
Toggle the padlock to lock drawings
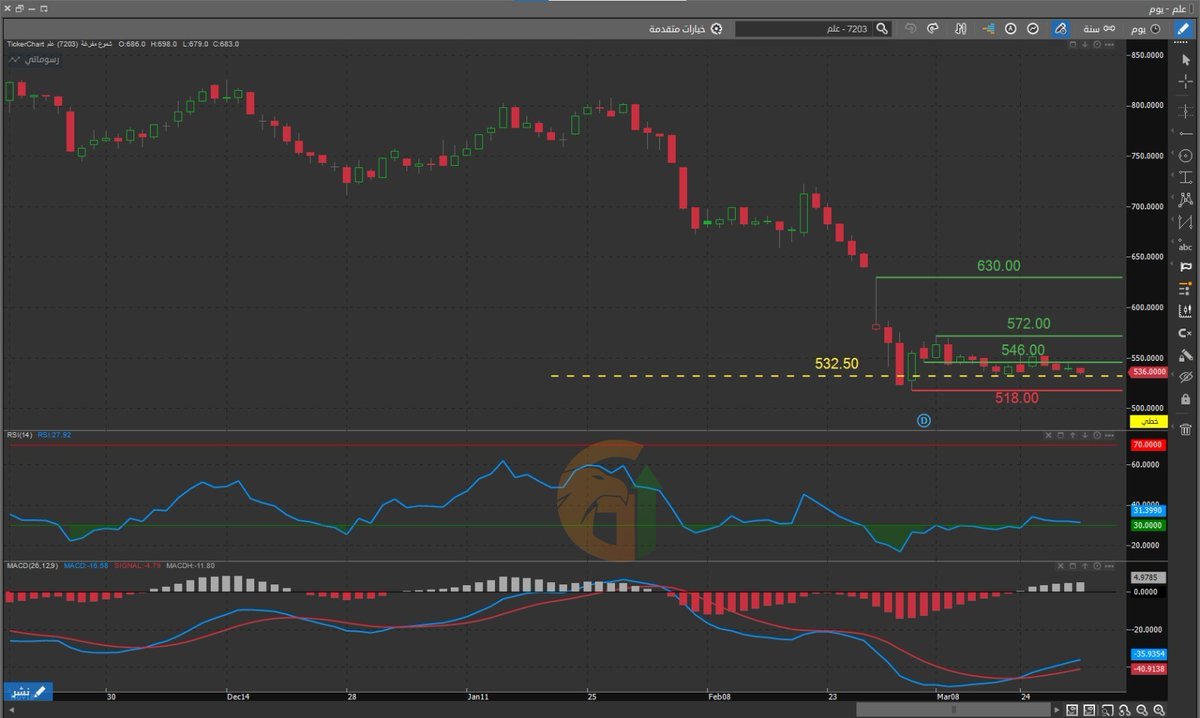pos(1185,400)
